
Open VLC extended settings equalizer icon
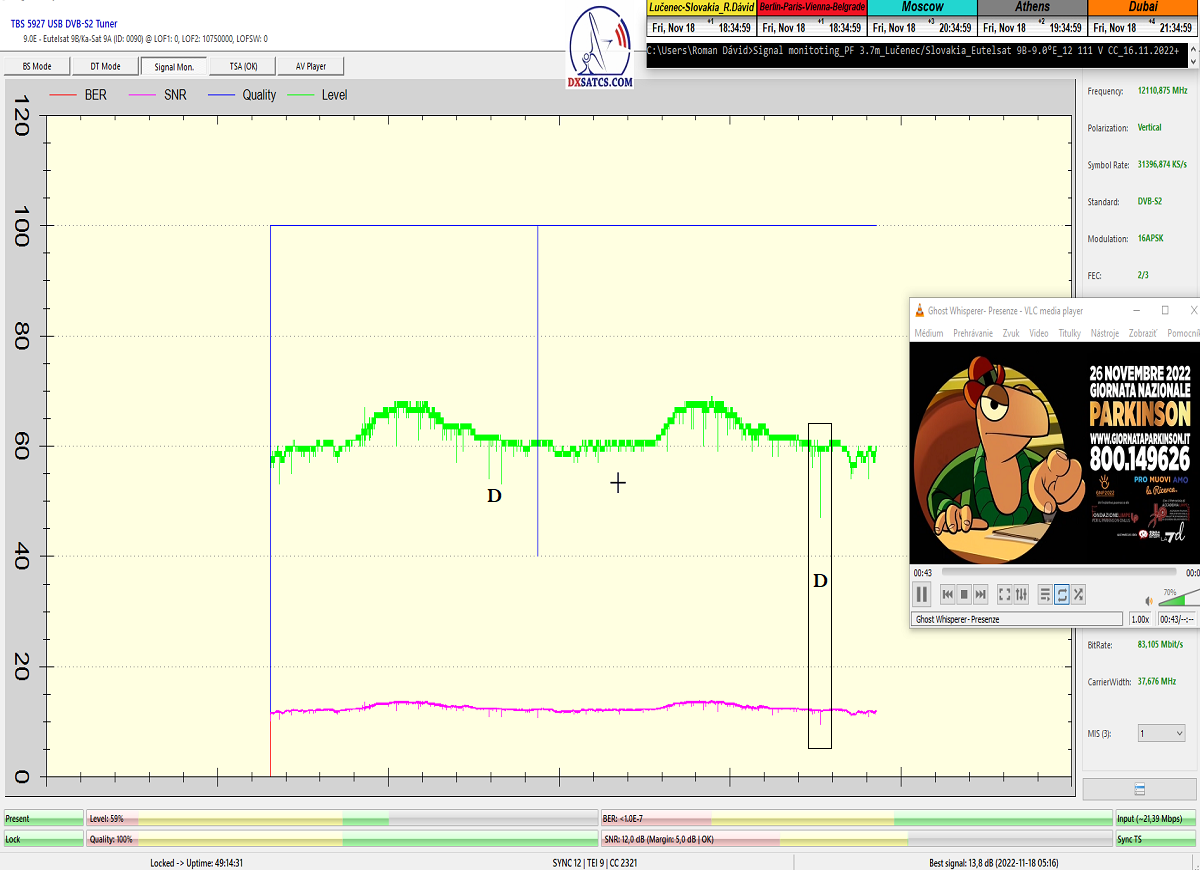(x=1021, y=595)
